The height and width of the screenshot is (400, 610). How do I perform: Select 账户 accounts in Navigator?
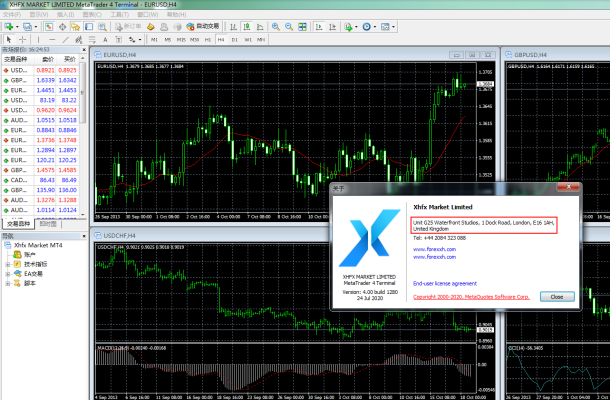(30, 254)
